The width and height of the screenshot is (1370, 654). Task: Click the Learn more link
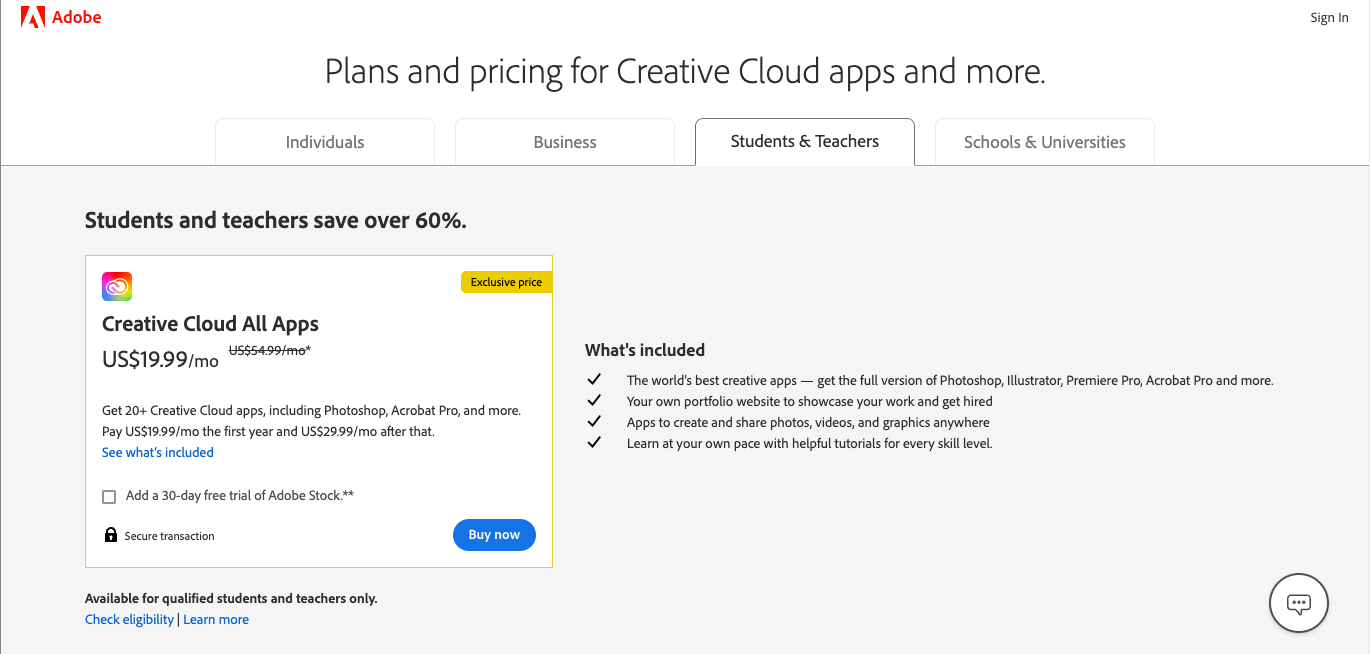tap(216, 618)
